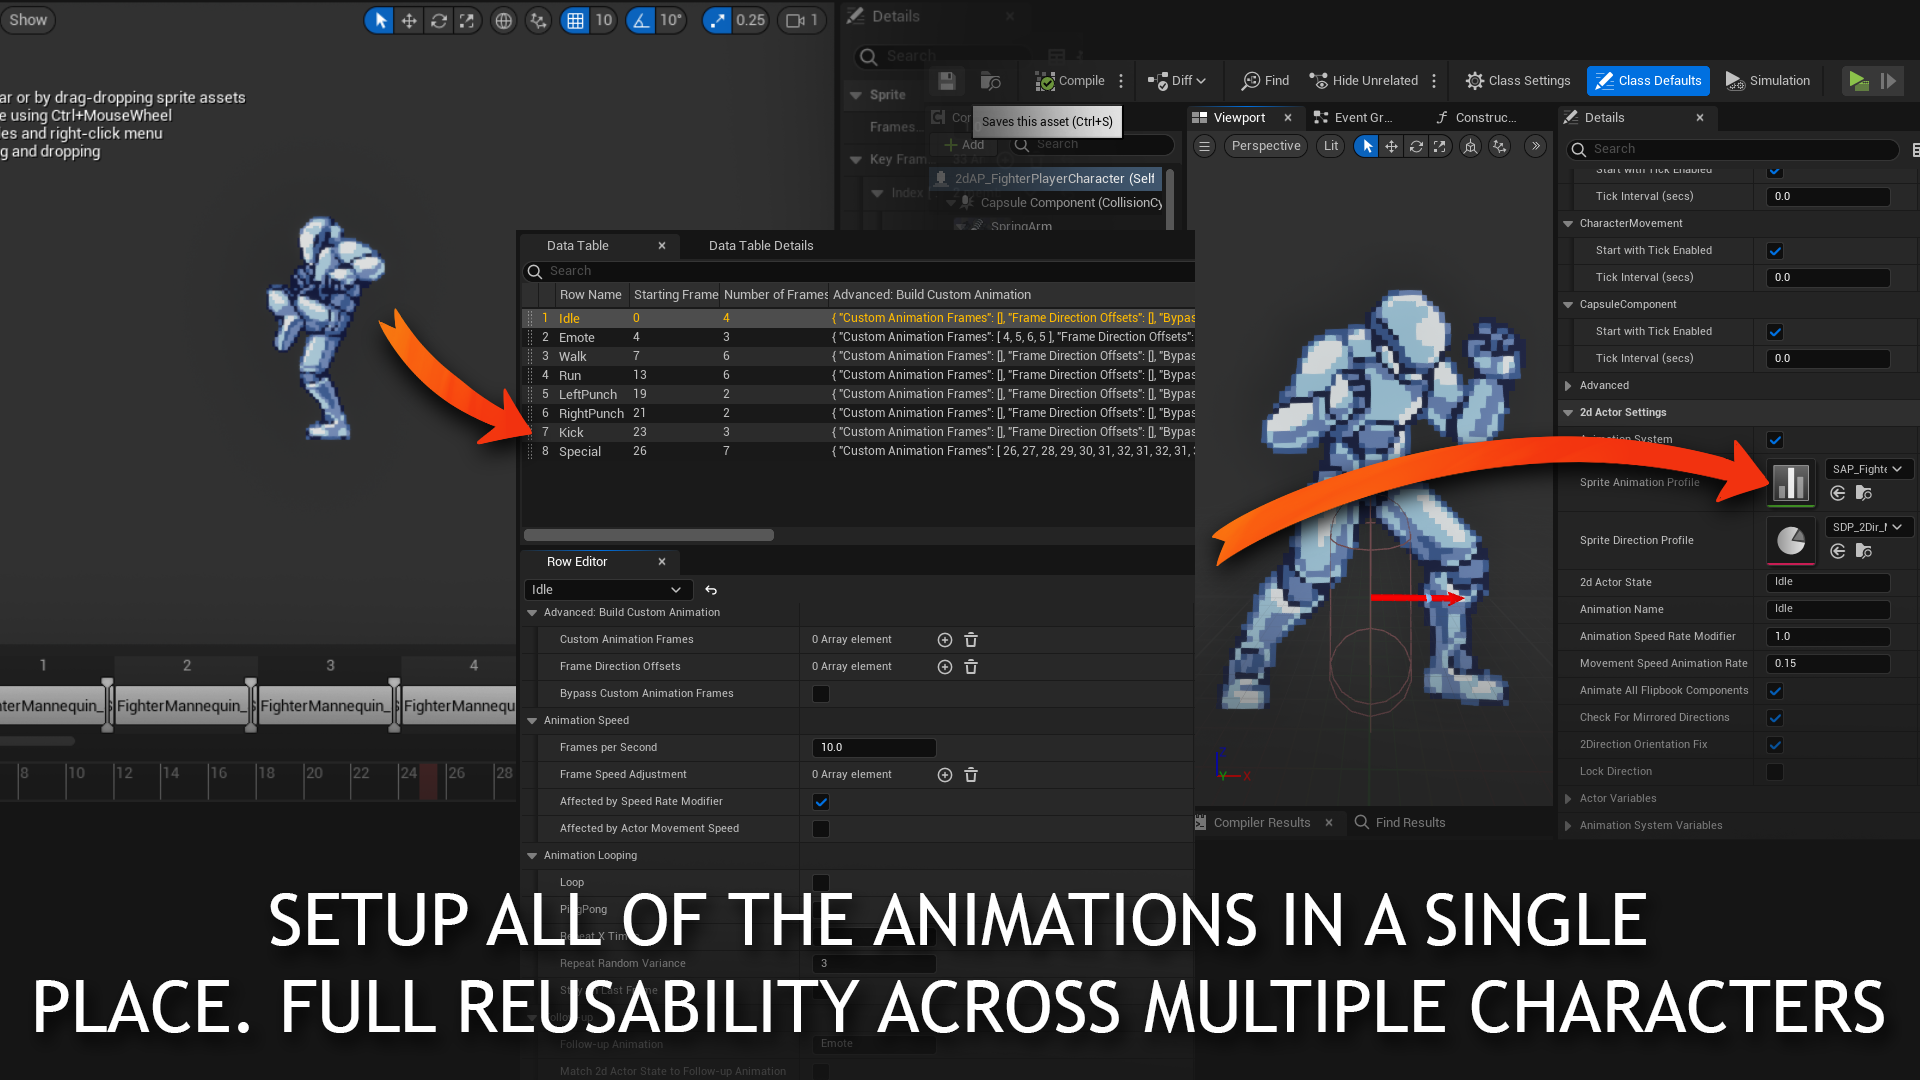The width and height of the screenshot is (1920, 1080).
Task: Browse to the Sprite Animation Profile asset
Action: pyautogui.click(x=1863, y=493)
